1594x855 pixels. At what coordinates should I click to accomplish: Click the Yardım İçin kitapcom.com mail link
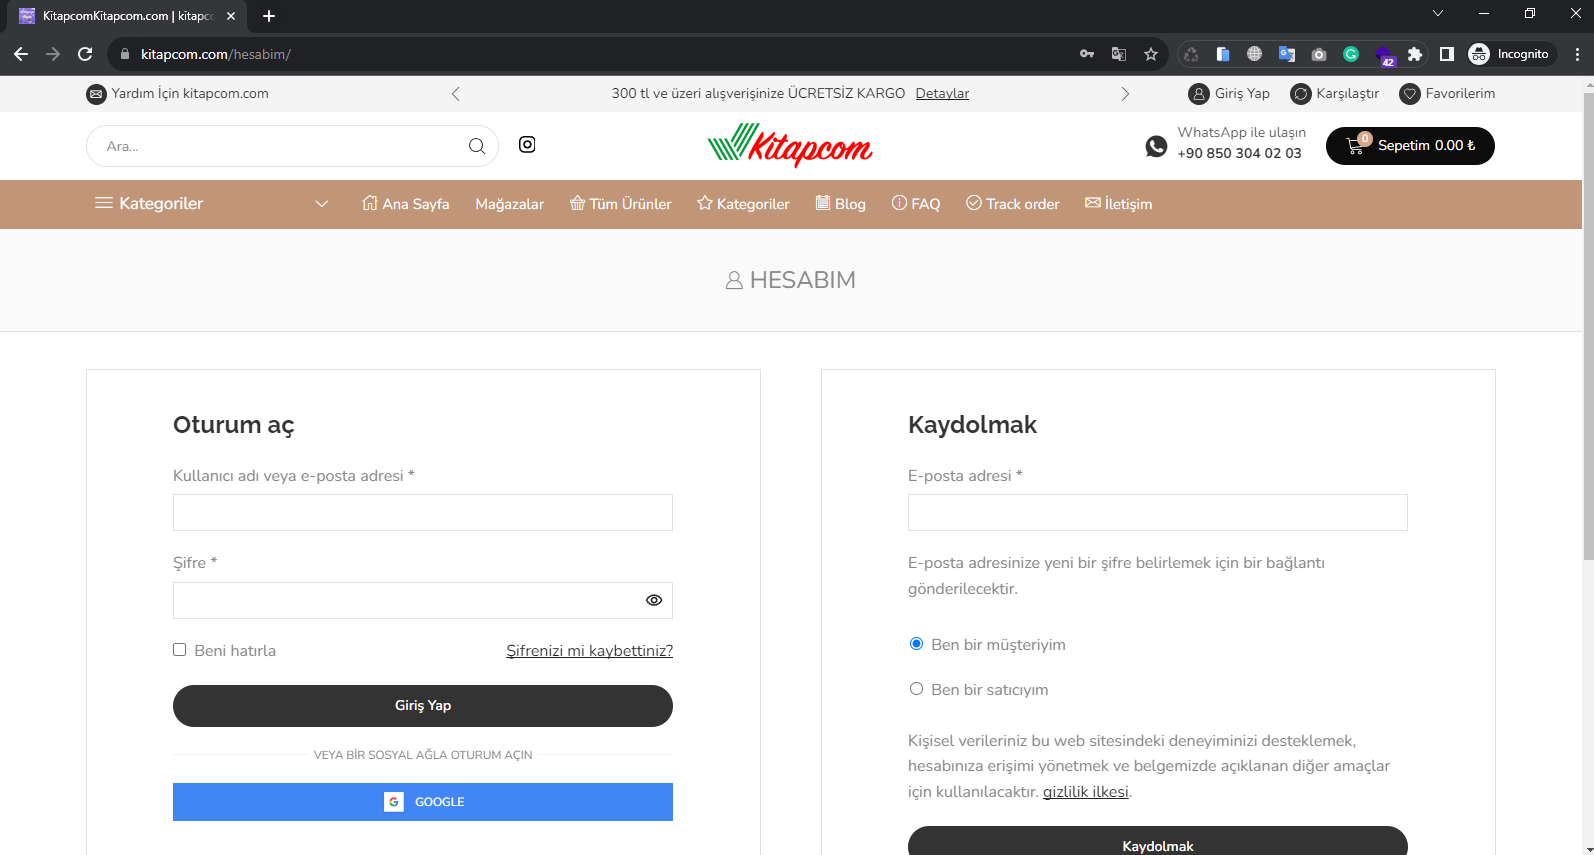click(x=178, y=94)
